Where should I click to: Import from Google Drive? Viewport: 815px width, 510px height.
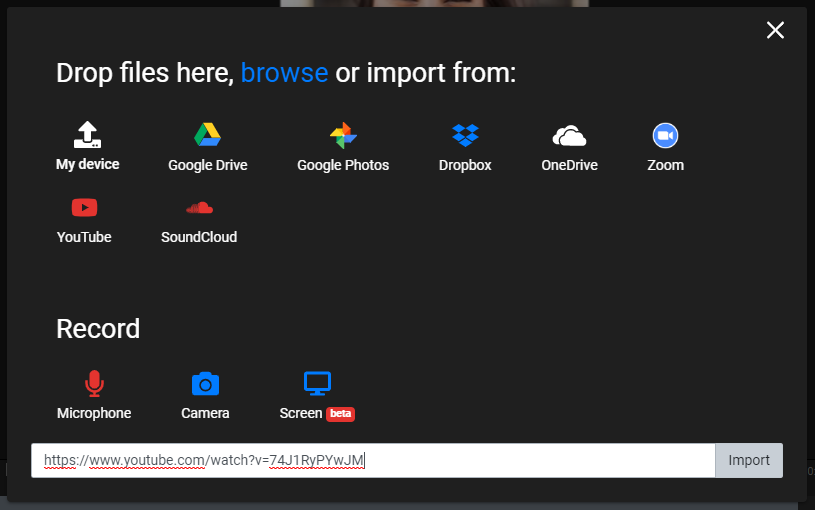click(207, 147)
